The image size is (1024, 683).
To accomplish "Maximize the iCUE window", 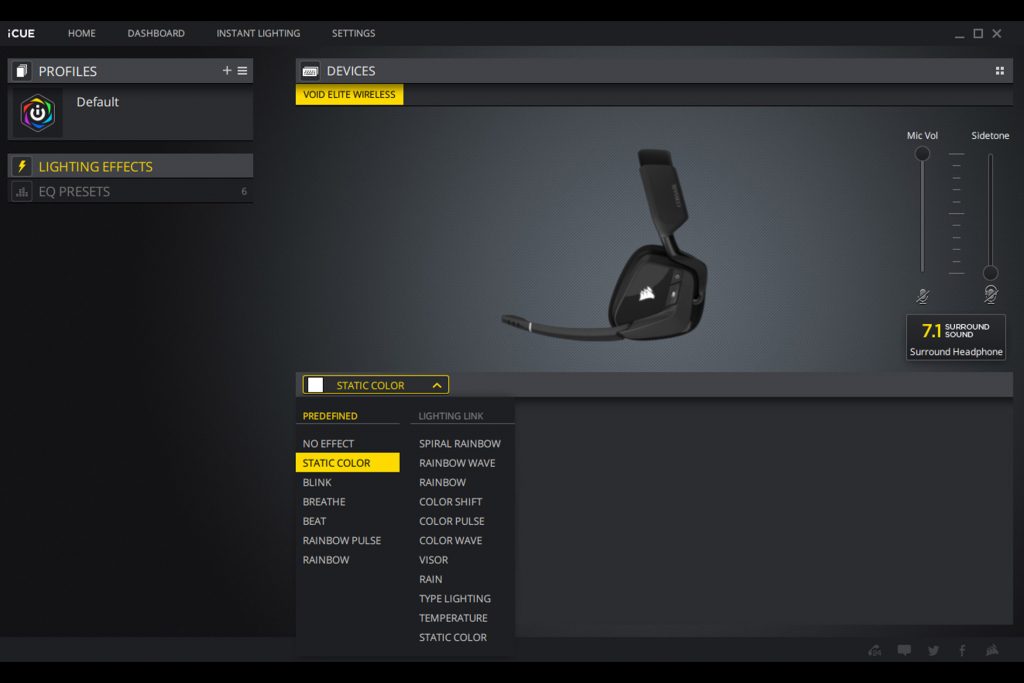I will 978,33.
